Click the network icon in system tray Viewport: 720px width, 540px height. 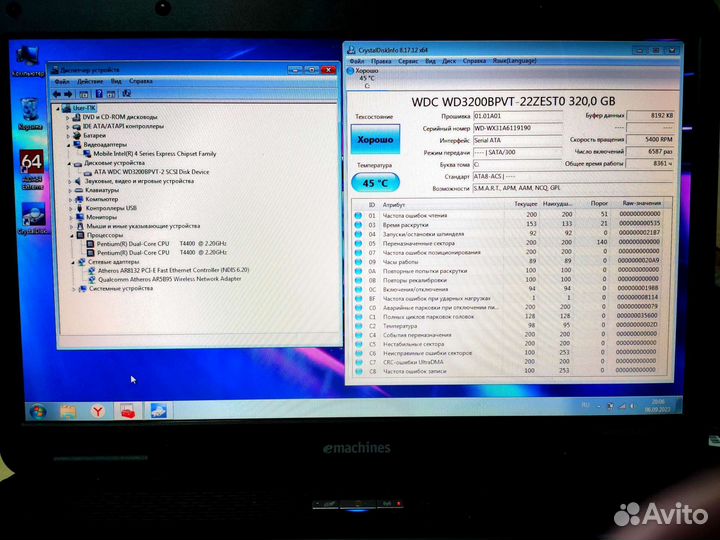tap(622, 406)
